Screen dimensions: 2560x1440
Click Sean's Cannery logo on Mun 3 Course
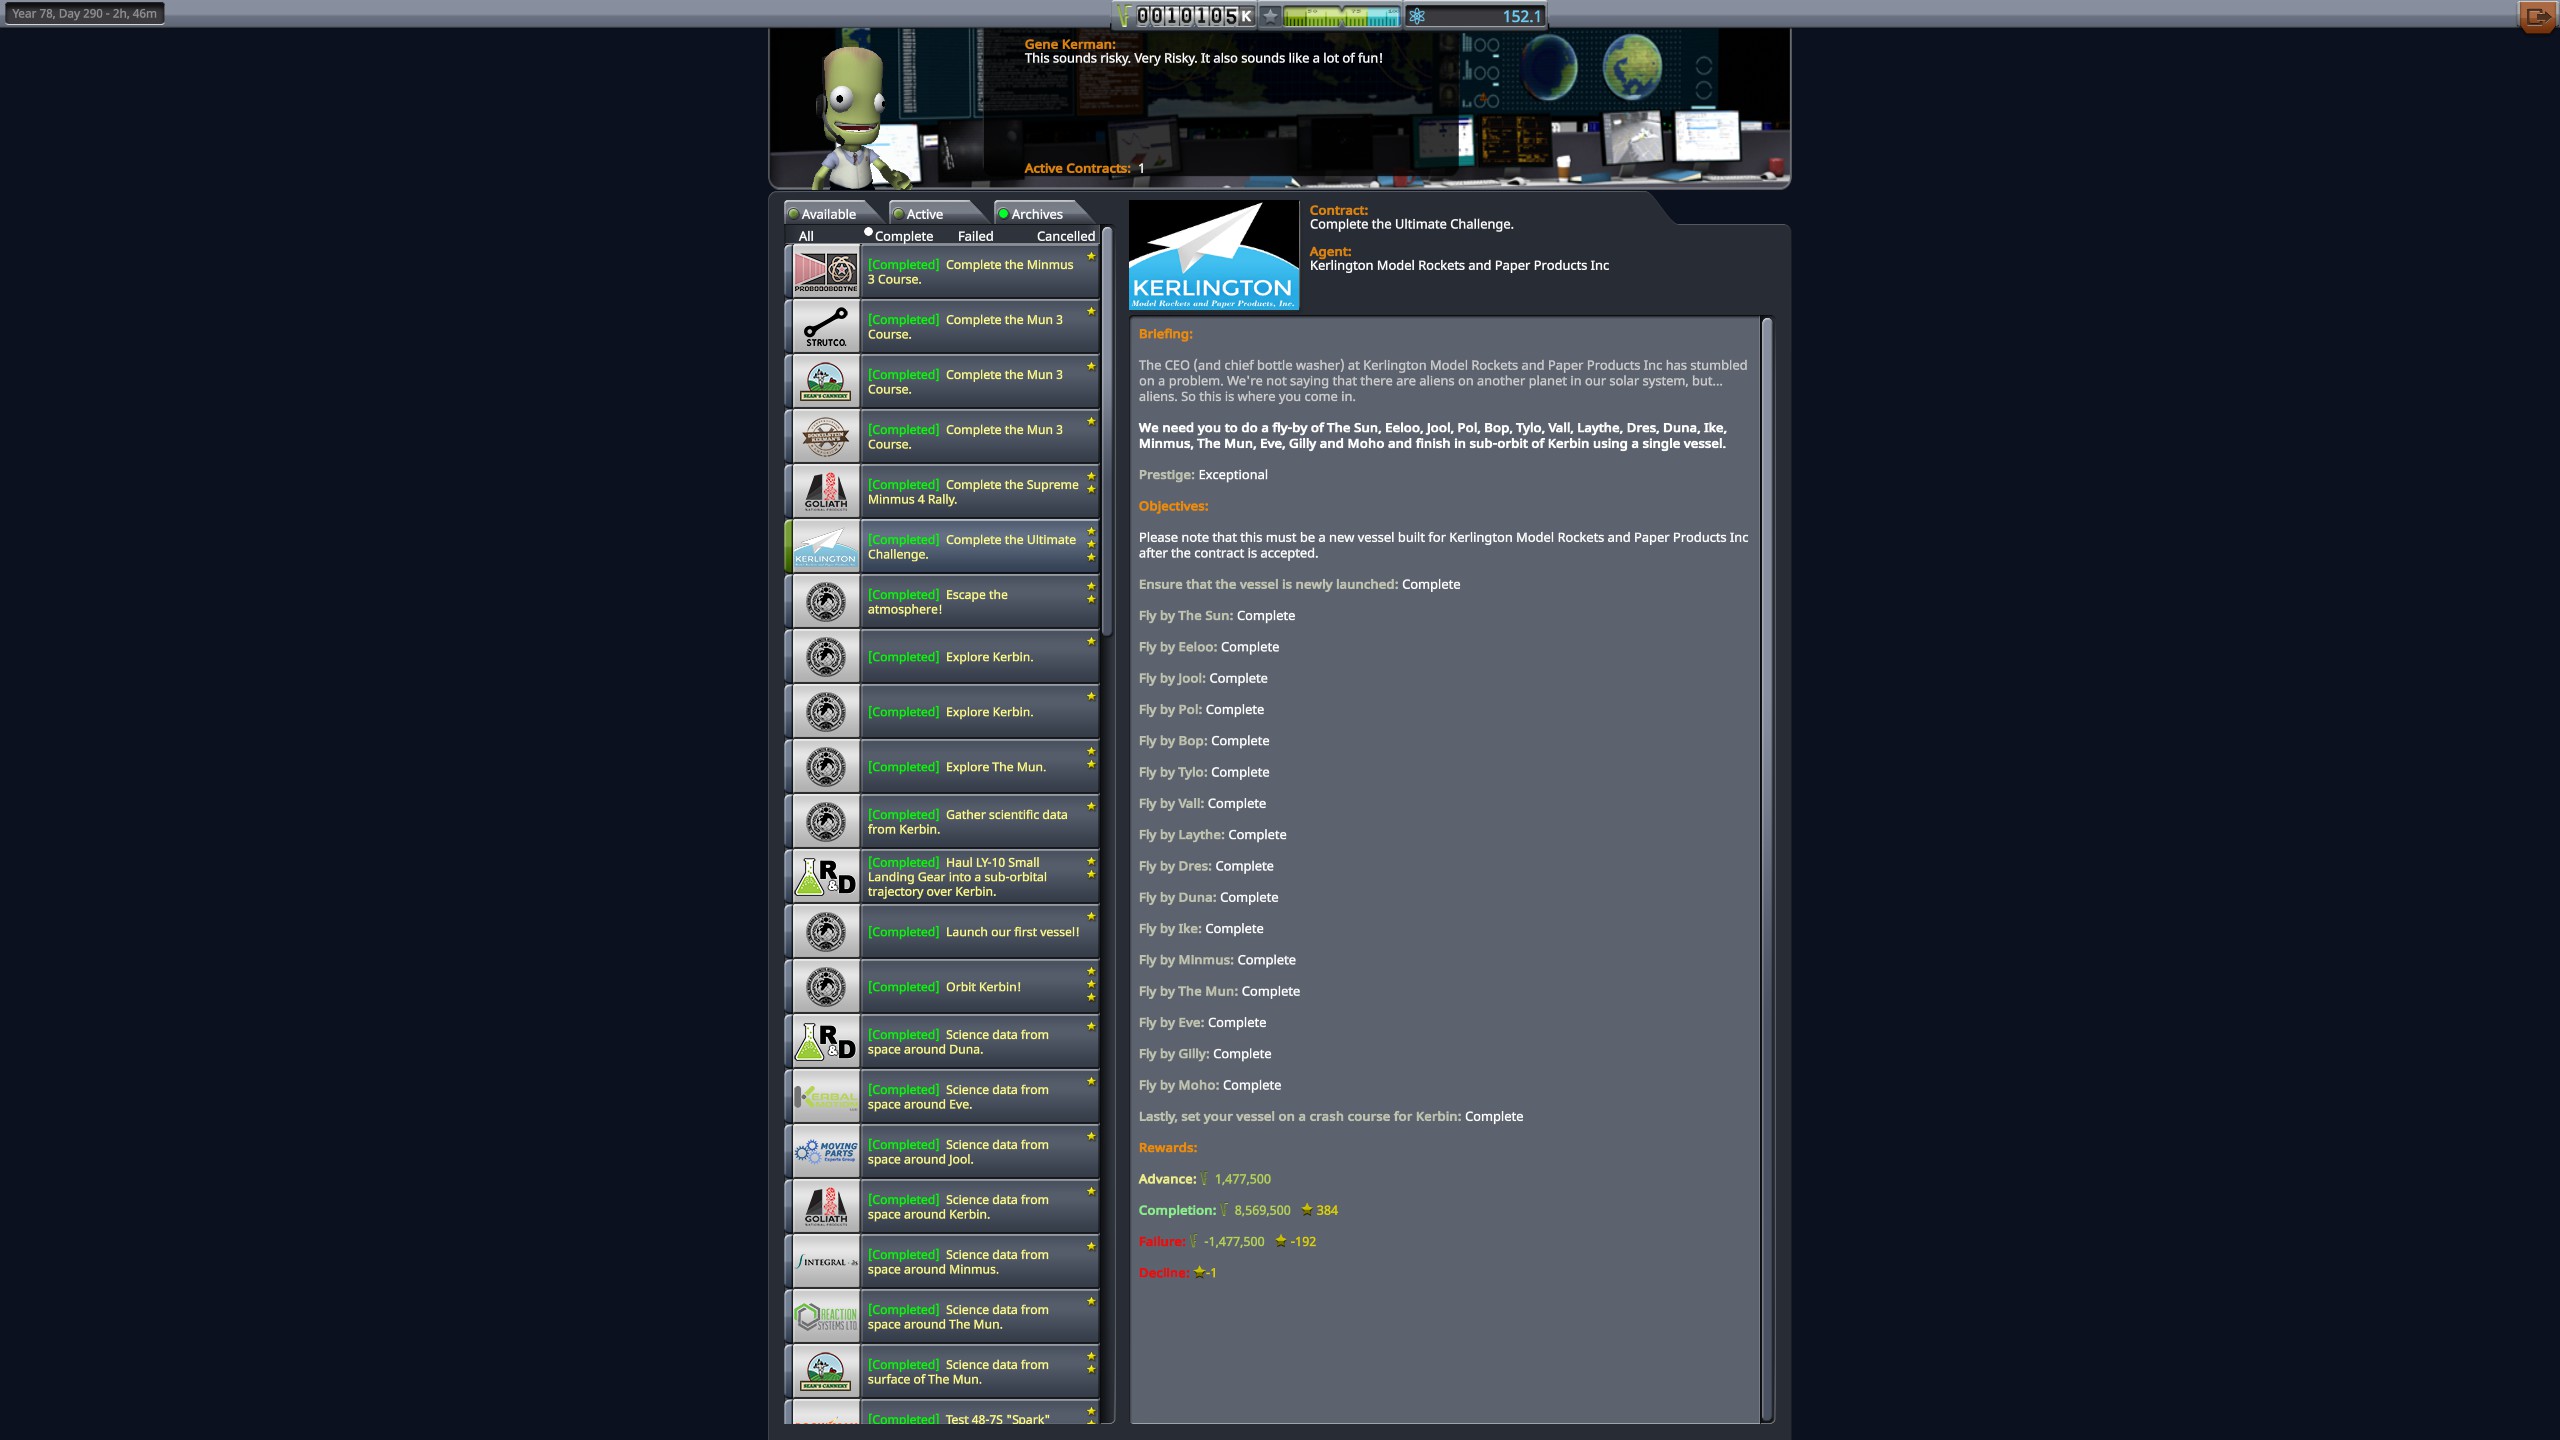[825, 382]
